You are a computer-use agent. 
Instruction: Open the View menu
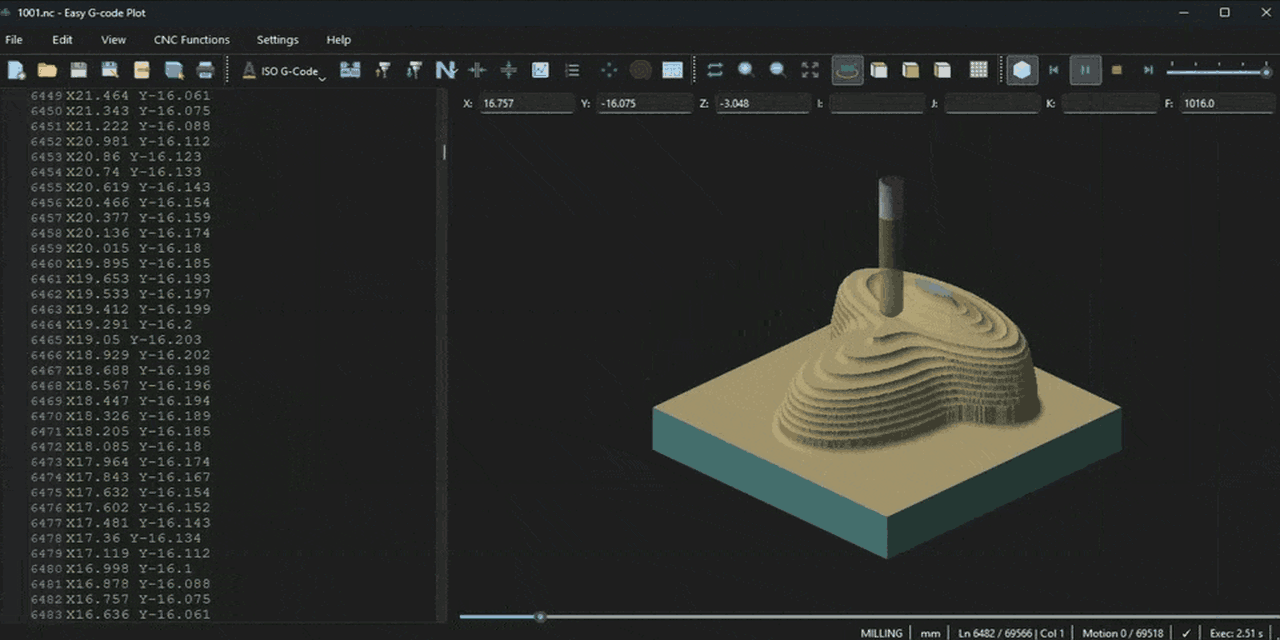tap(114, 40)
